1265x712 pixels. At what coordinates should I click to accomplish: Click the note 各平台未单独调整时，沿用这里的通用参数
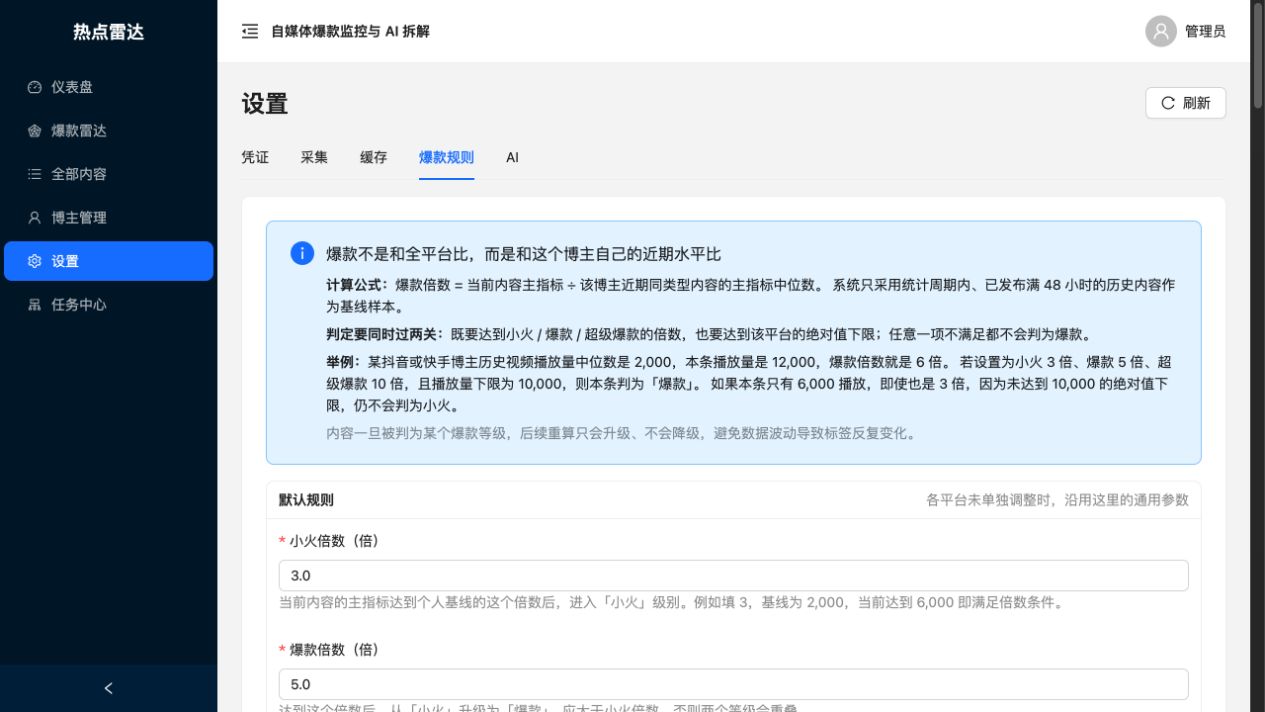[1057, 500]
